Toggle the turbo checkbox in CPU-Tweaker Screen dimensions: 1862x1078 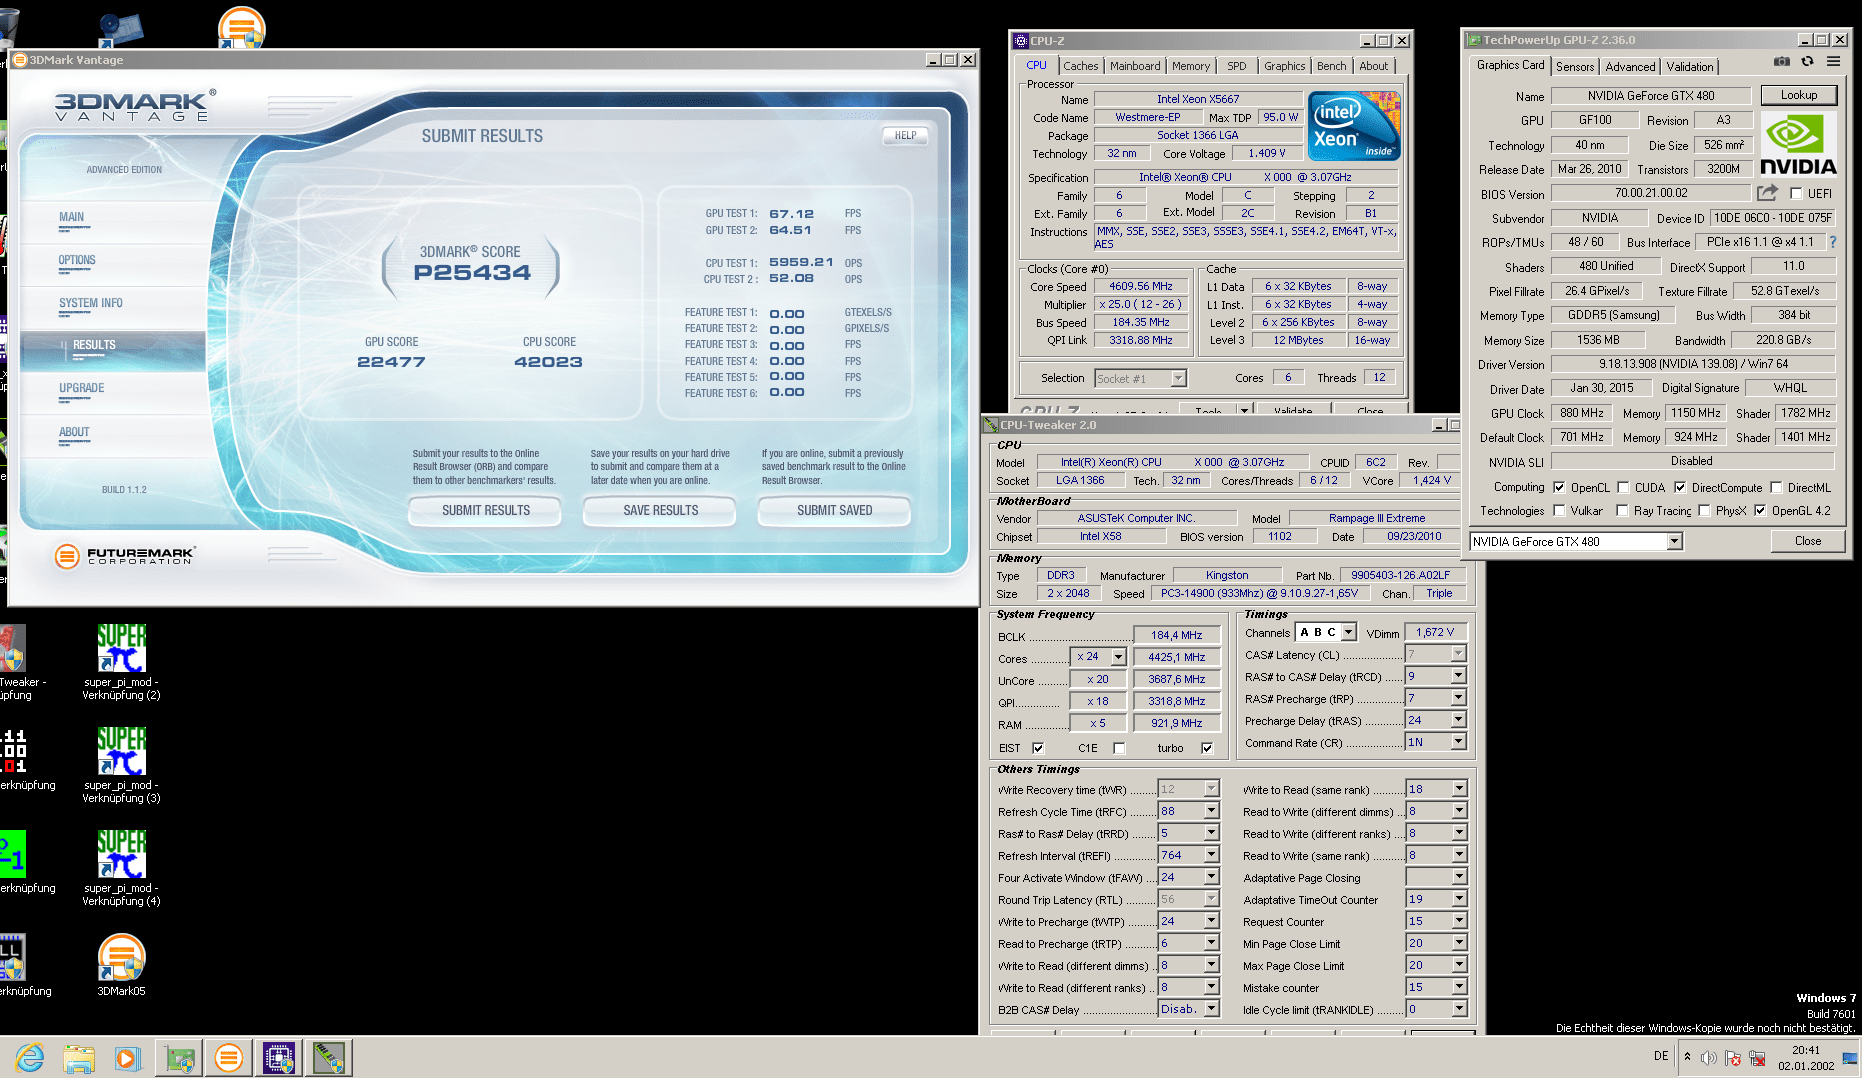(1207, 748)
